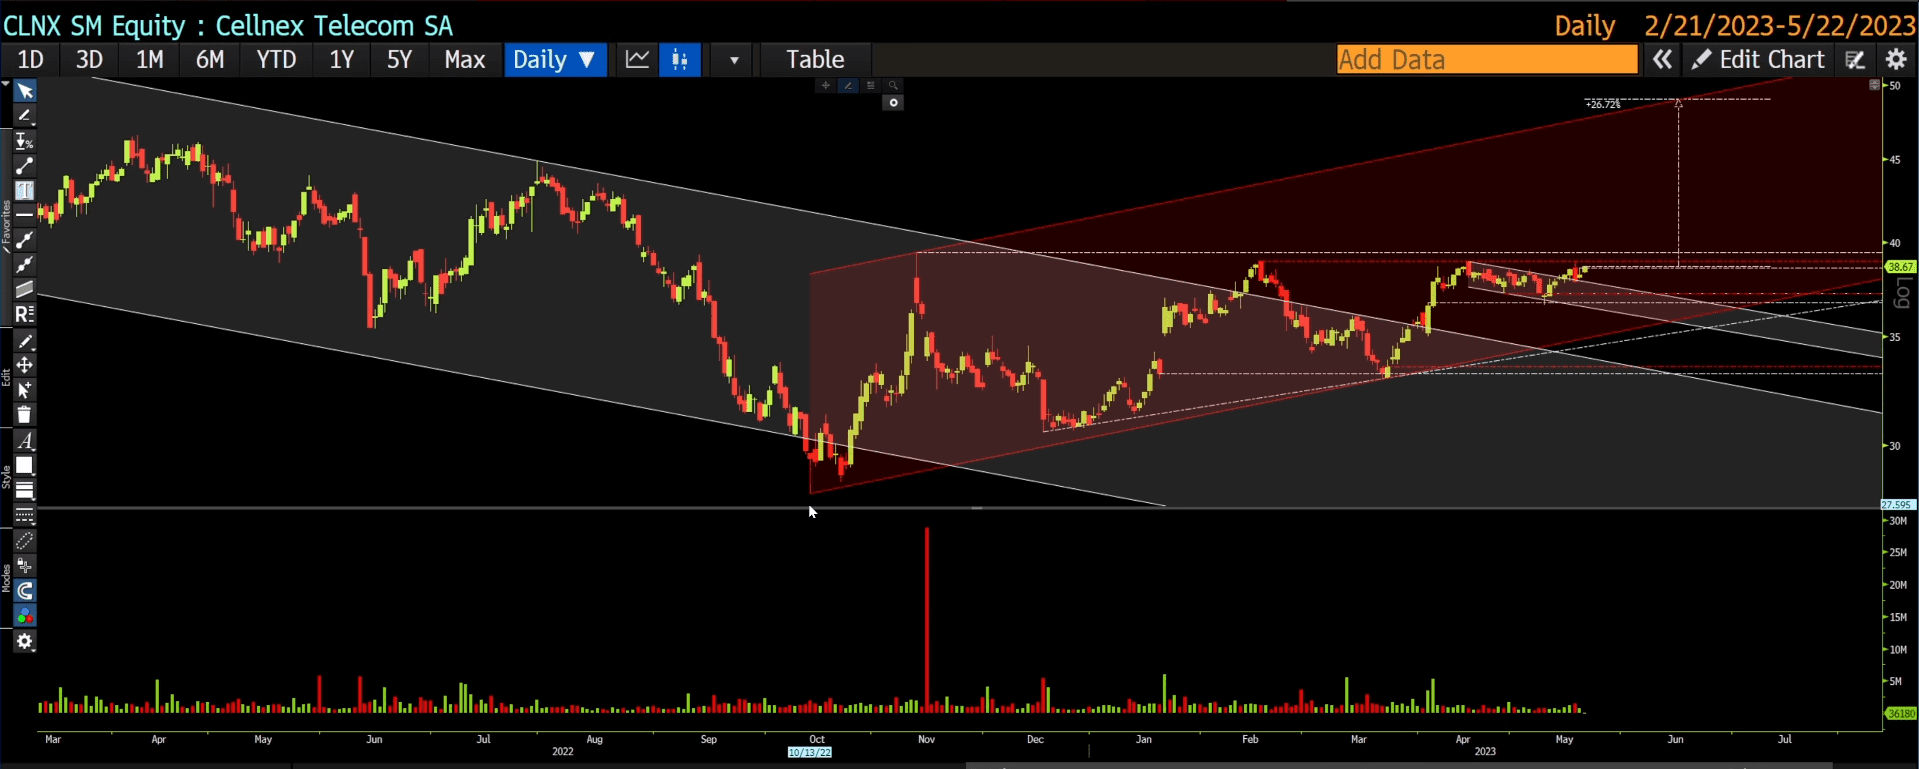Open the Table view
This screenshot has height=769, width=1919.
click(815, 60)
